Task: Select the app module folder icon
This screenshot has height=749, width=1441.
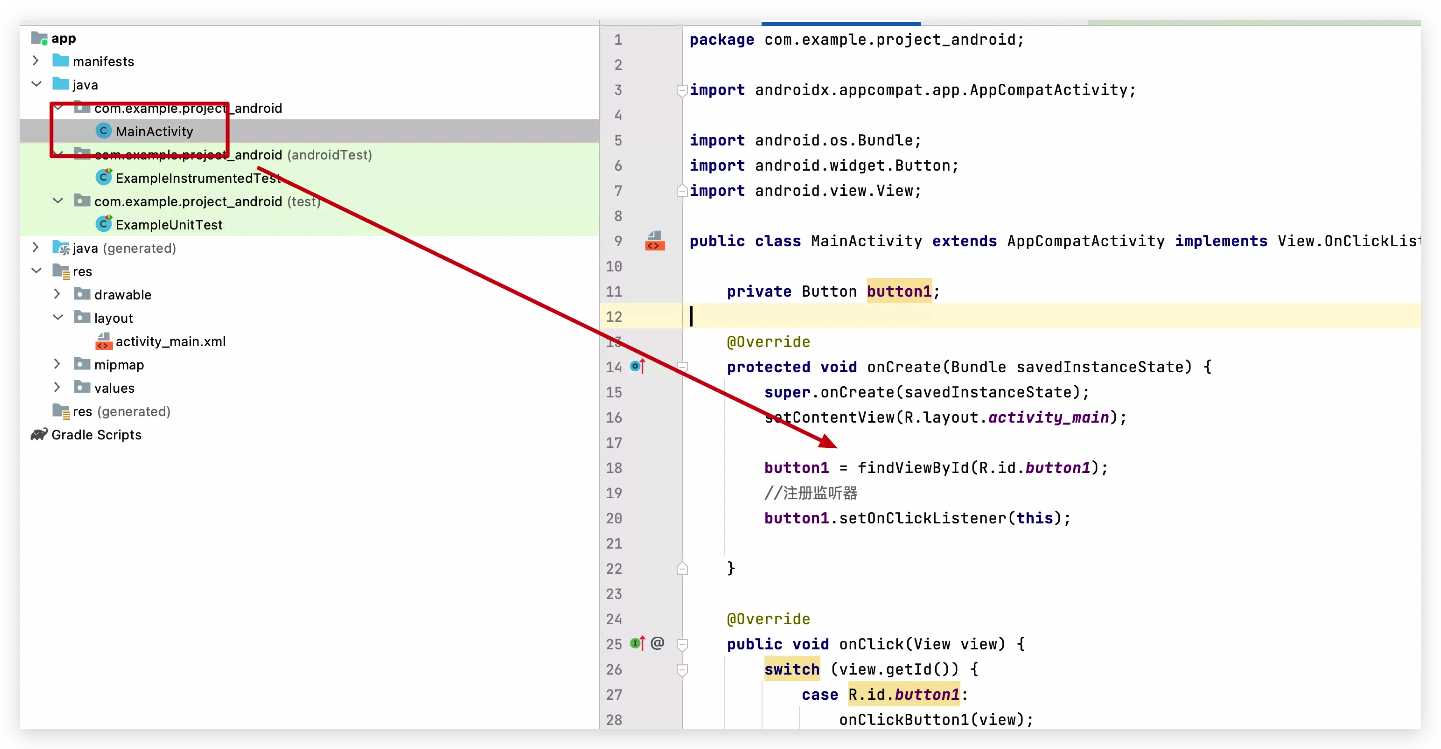Action: (39, 38)
